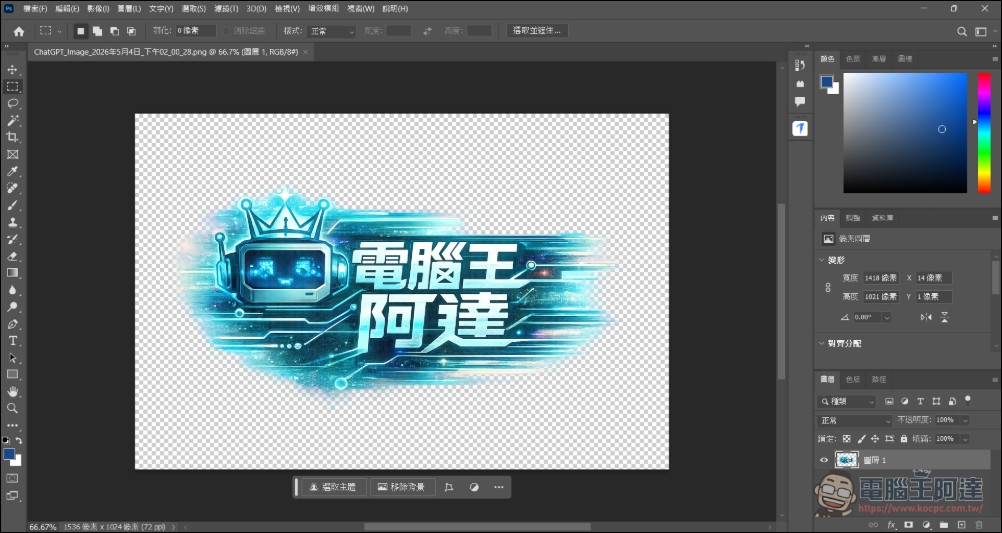Viewport: 1002px width, 533px height.
Task: Open the search icon at top right
Action: coord(962,31)
